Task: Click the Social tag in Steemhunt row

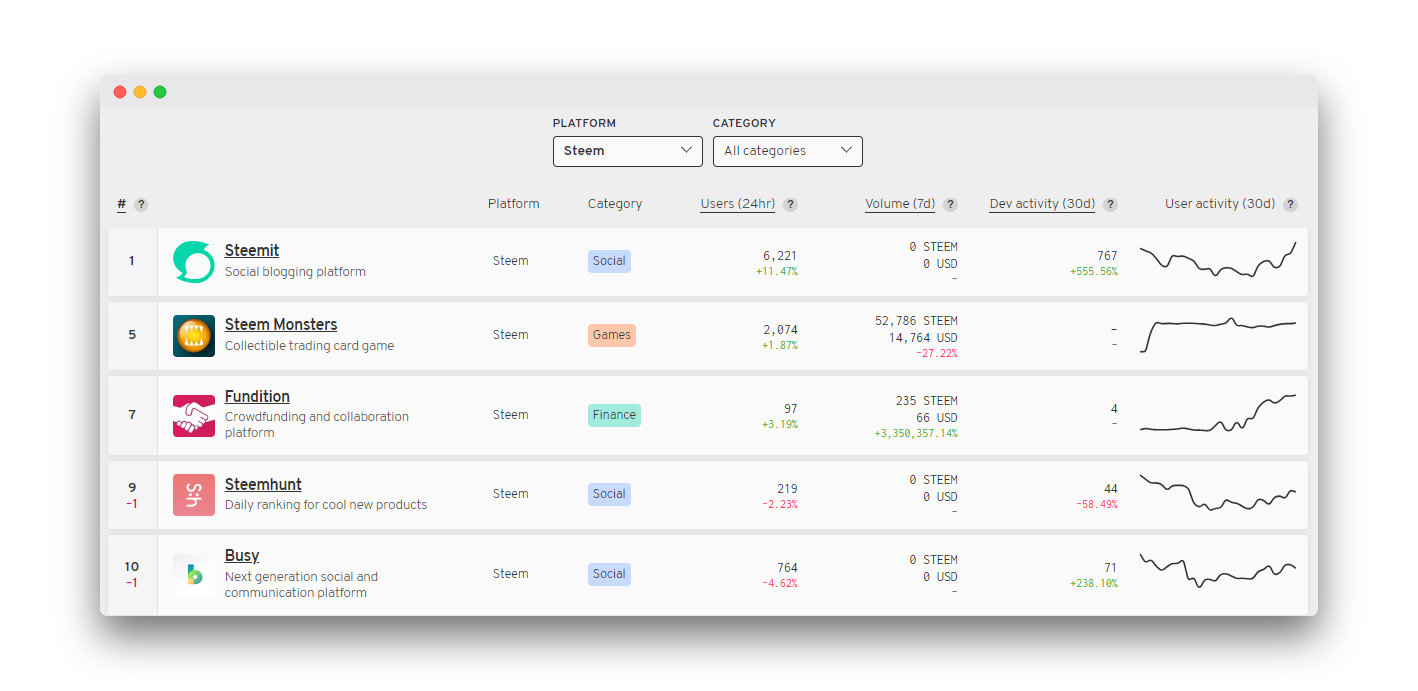Action: (x=609, y=494)
